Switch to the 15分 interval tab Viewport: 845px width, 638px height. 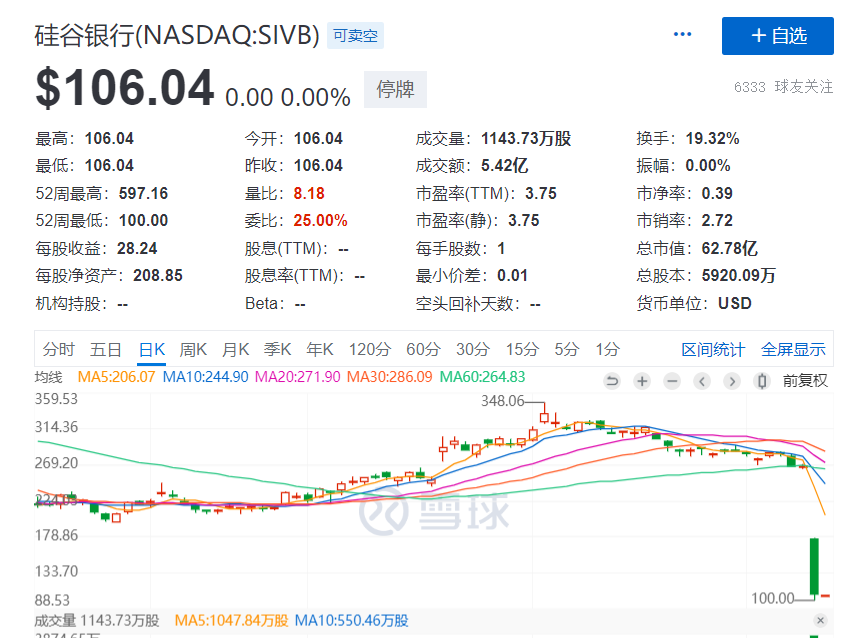coord(522,350)
